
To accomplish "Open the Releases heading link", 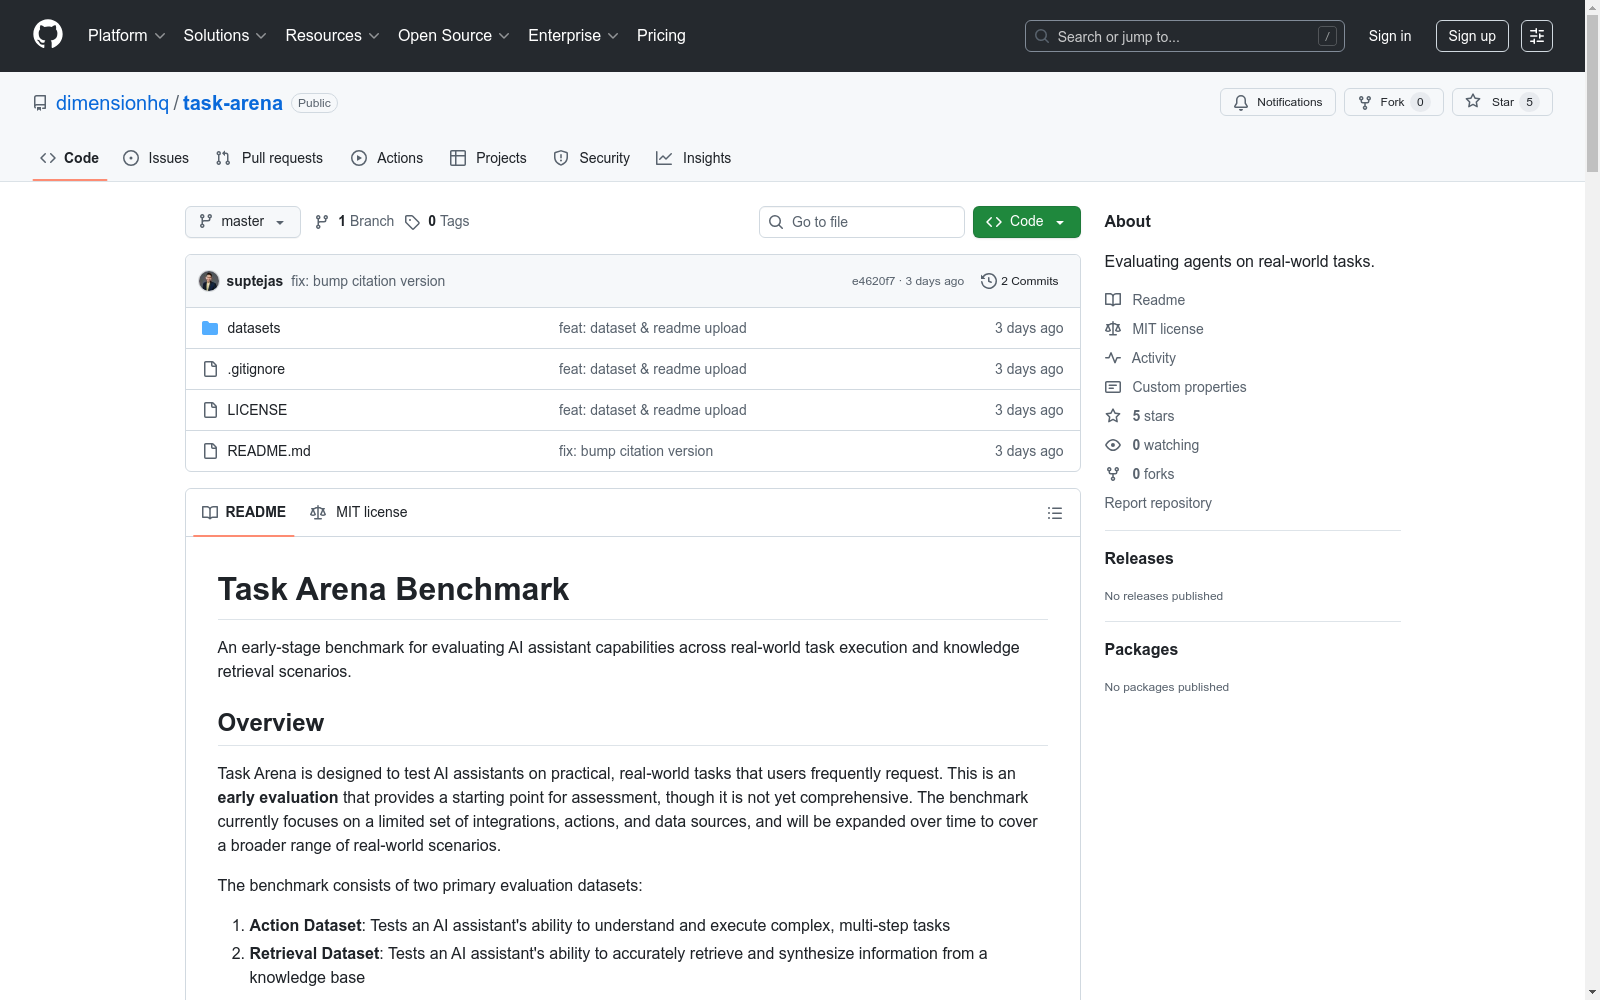I will pyautogui.click(x=1139, y=558).
